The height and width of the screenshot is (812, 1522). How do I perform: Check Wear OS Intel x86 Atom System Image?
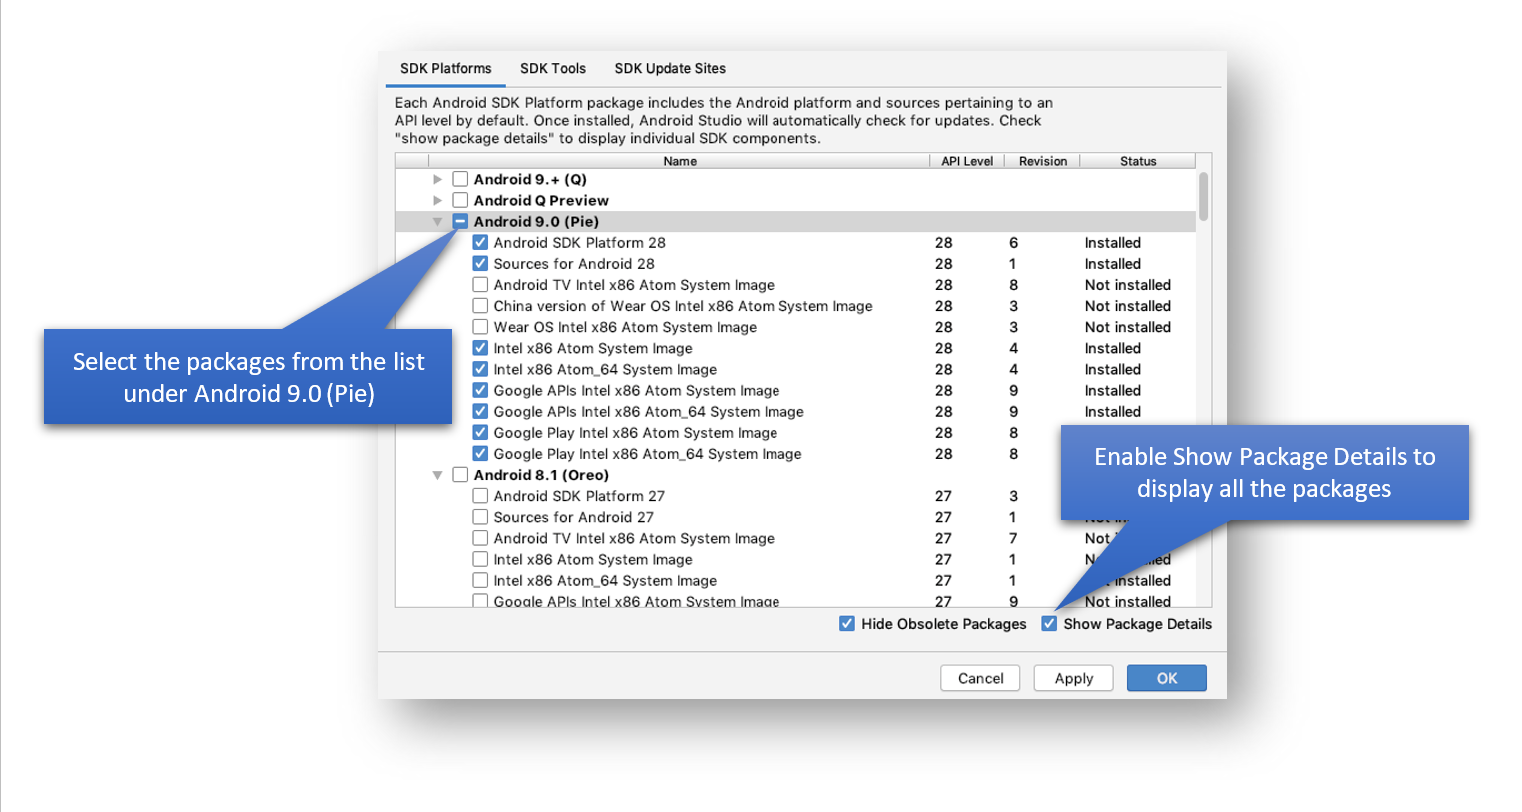click(x=480, y=327)
